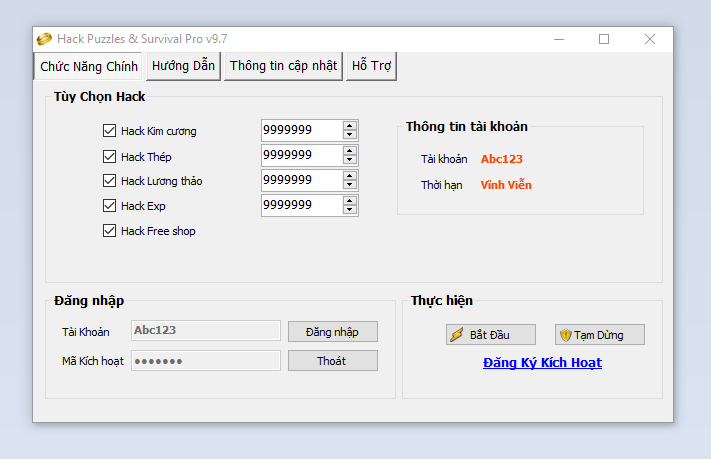The image size is (711, 459).
Task: Focus the Mã Kích hoạt password field
Action: click(205, 360)
